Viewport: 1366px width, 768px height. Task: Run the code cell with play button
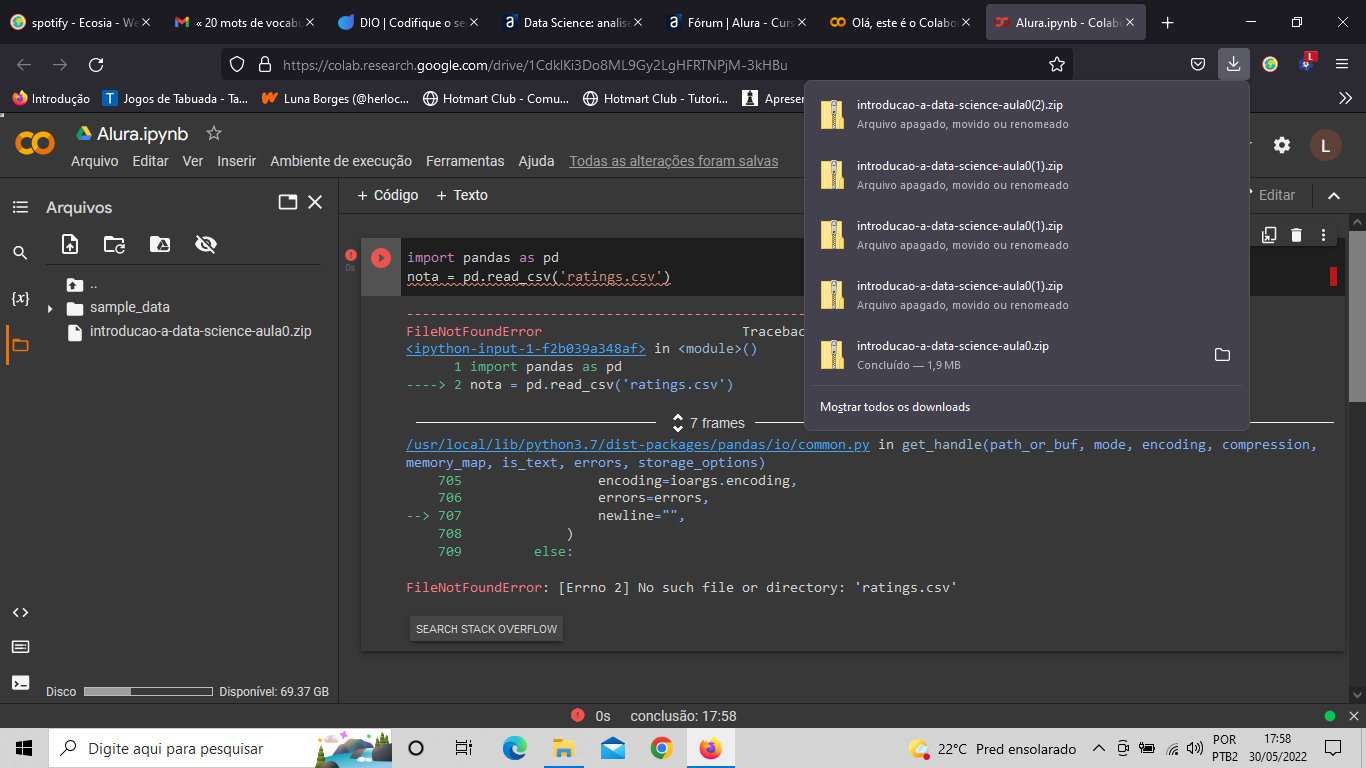point(380,258)
